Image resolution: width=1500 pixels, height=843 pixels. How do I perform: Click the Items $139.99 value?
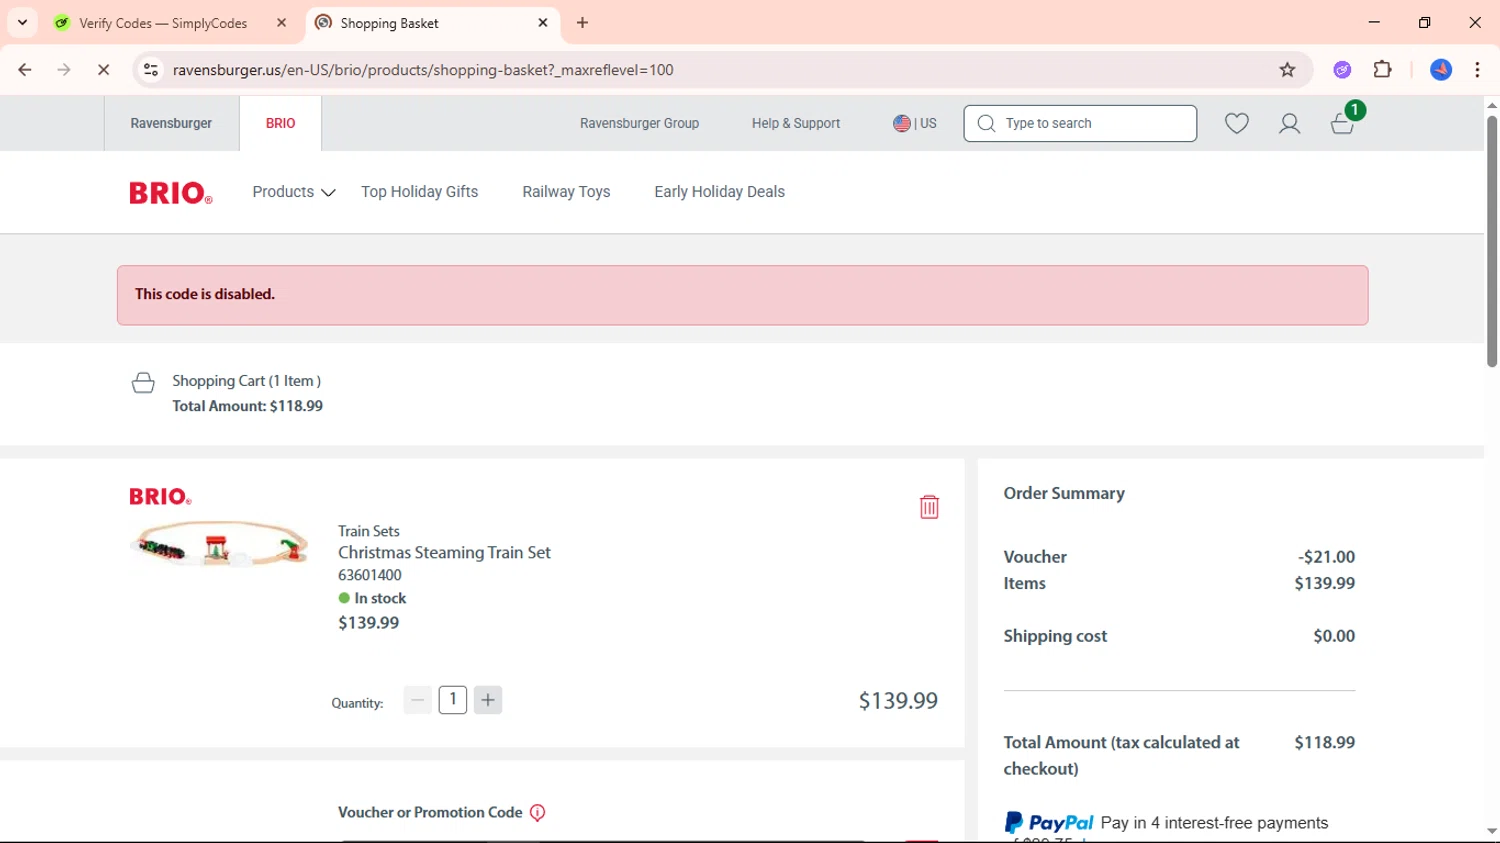pos(1325,583)
